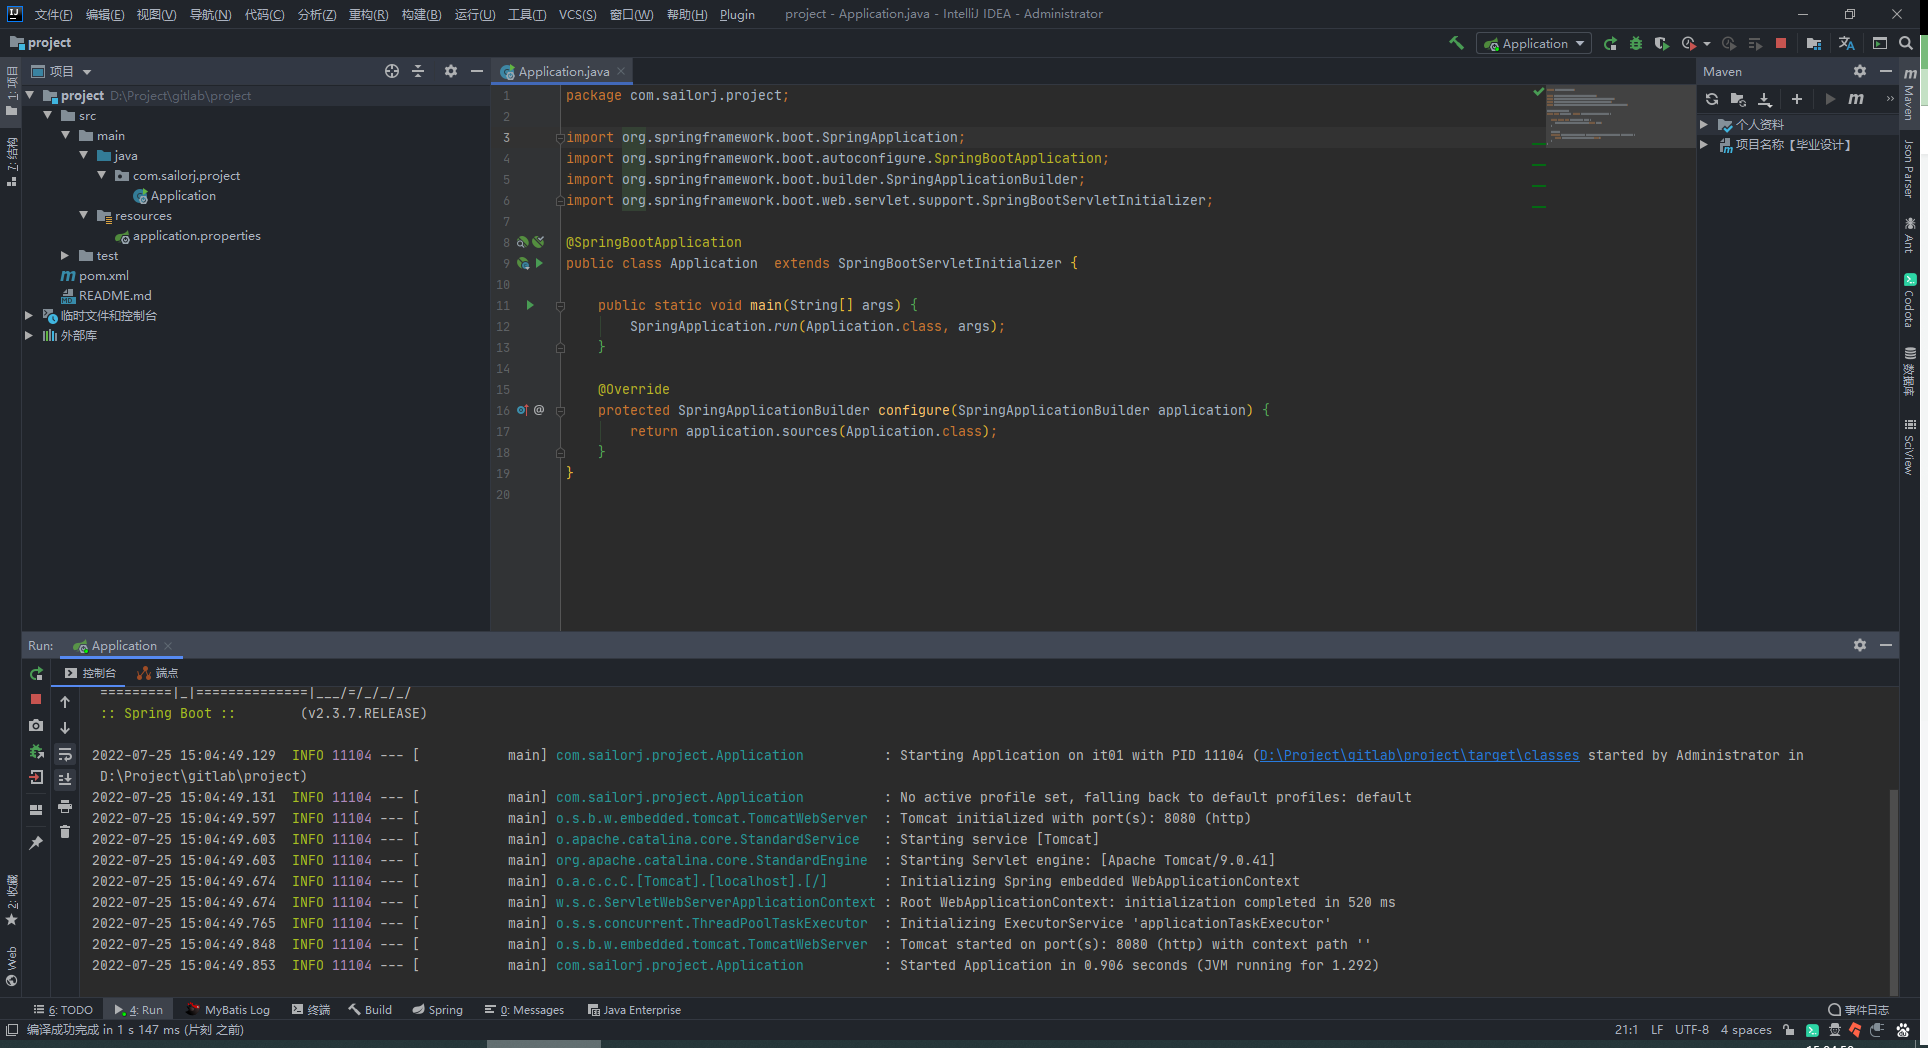Click the Debug bug icon in toolbar
The width and height of the screenshot is (1928, 1048).
(1636, 43)
